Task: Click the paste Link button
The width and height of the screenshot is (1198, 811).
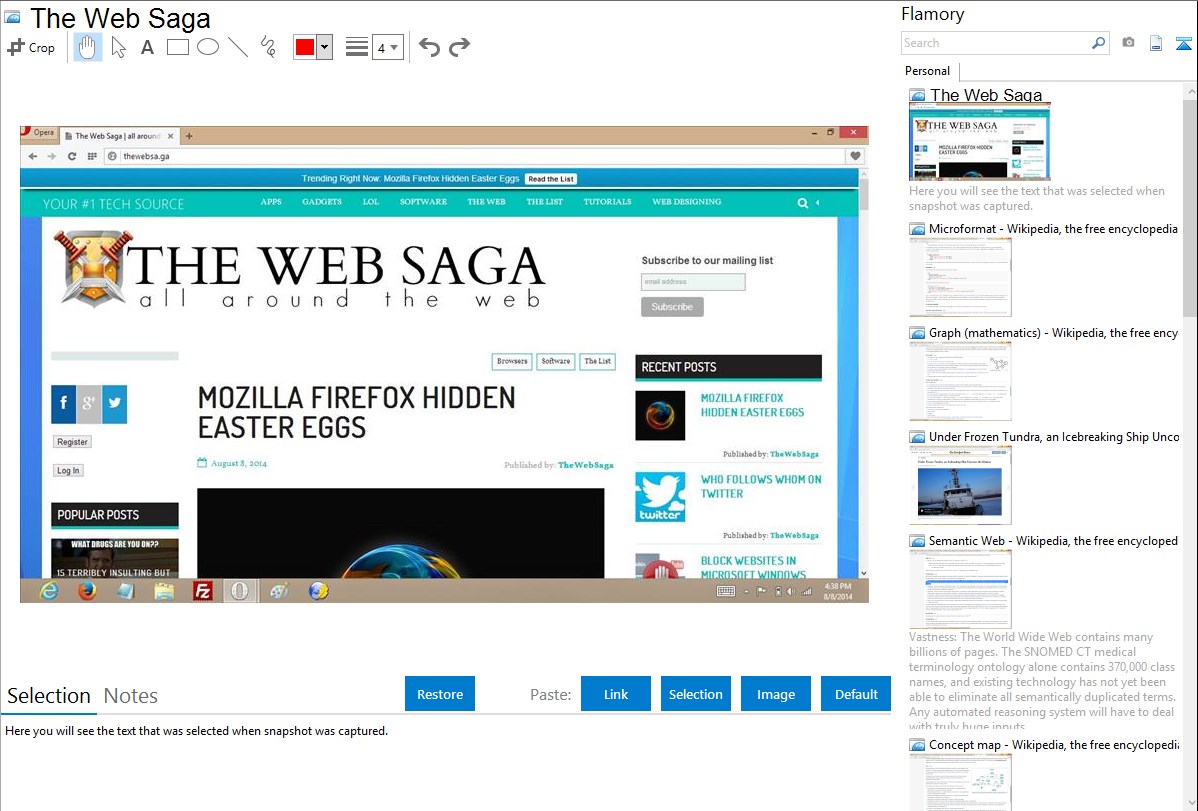Action: tap(616, 694)
